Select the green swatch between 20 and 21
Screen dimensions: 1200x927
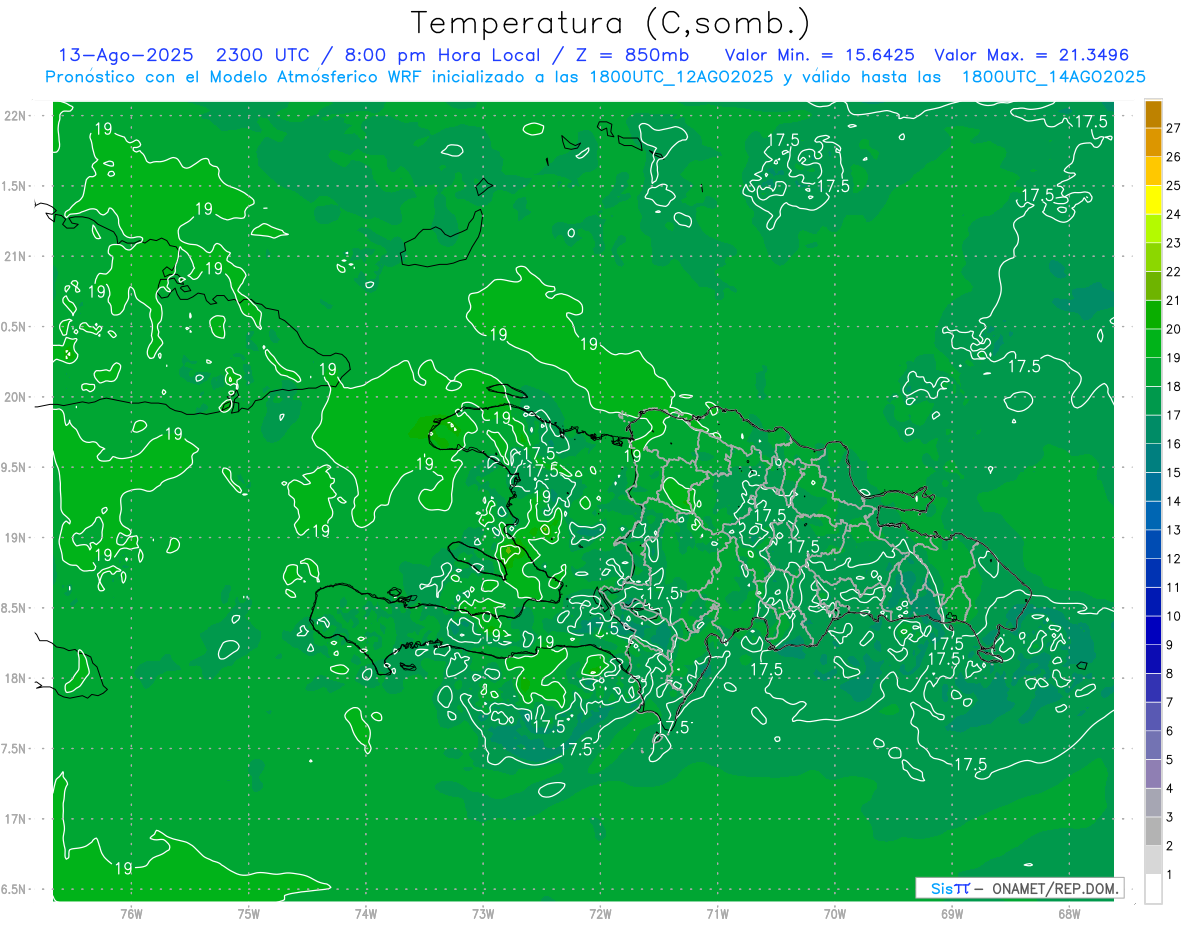[1153, 314]
